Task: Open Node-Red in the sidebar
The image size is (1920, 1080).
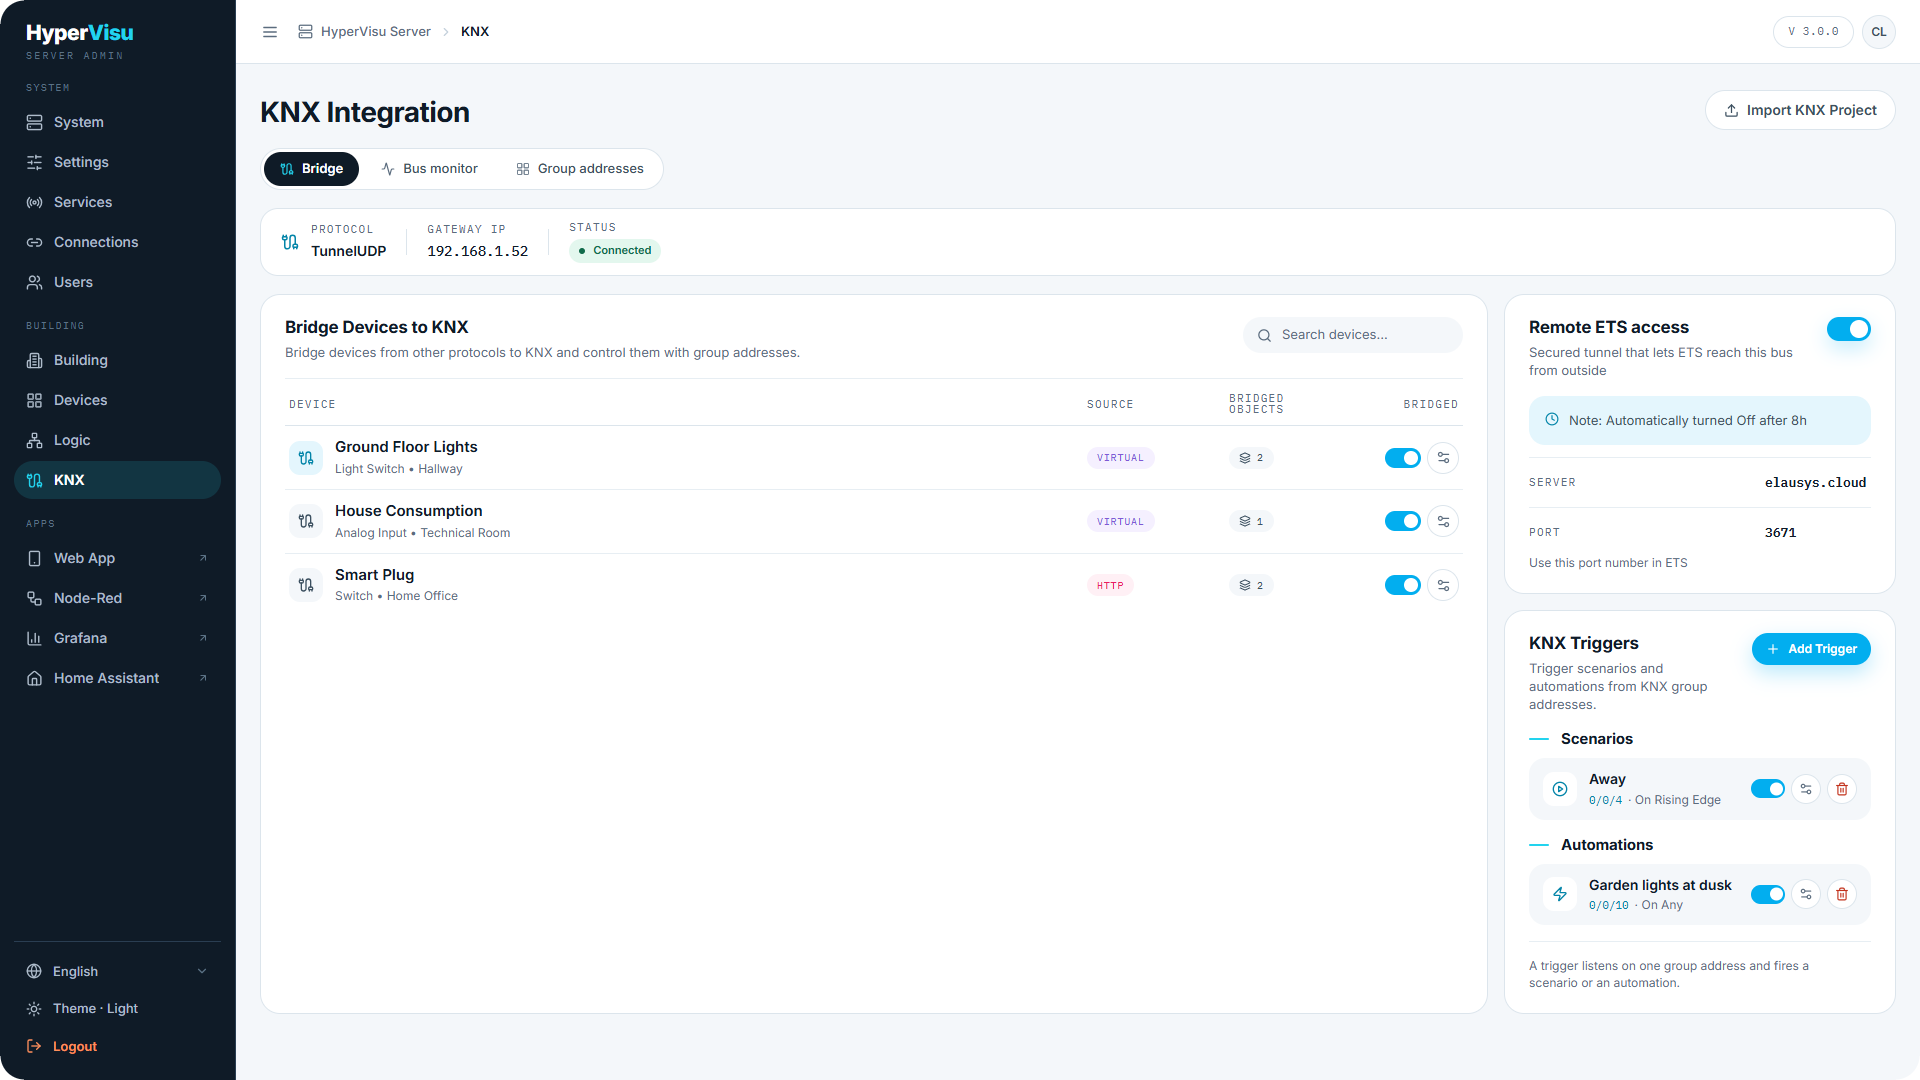Action: [118, 598]
